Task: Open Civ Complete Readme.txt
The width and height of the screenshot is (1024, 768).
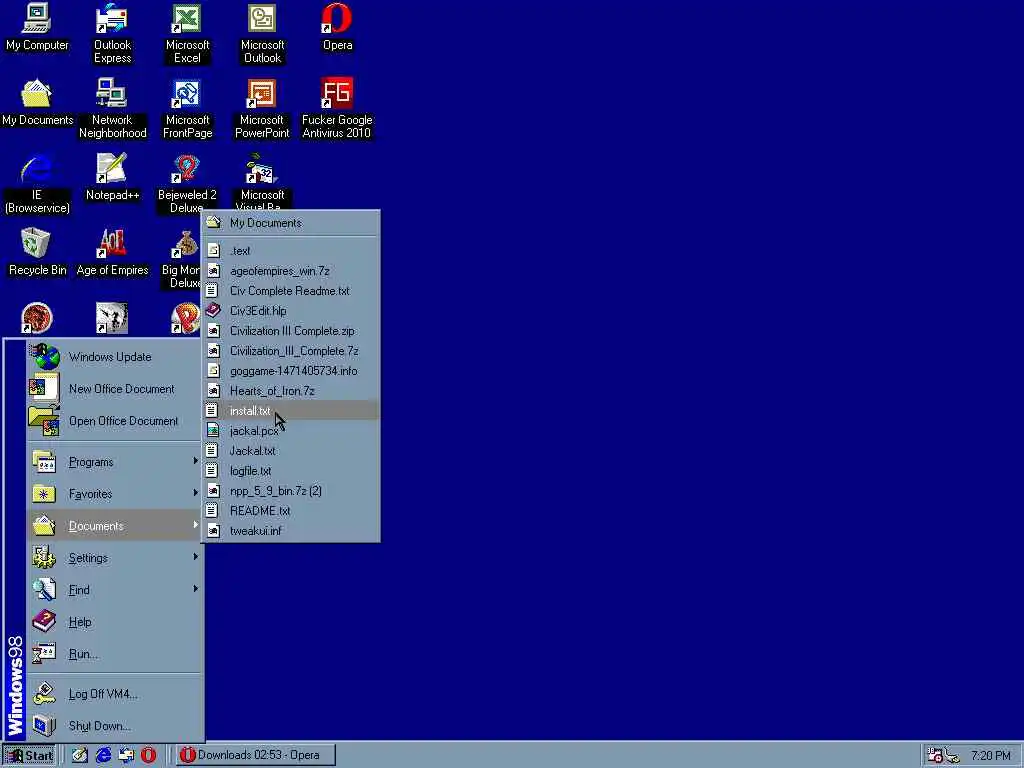Action: [x=291, y=291]
